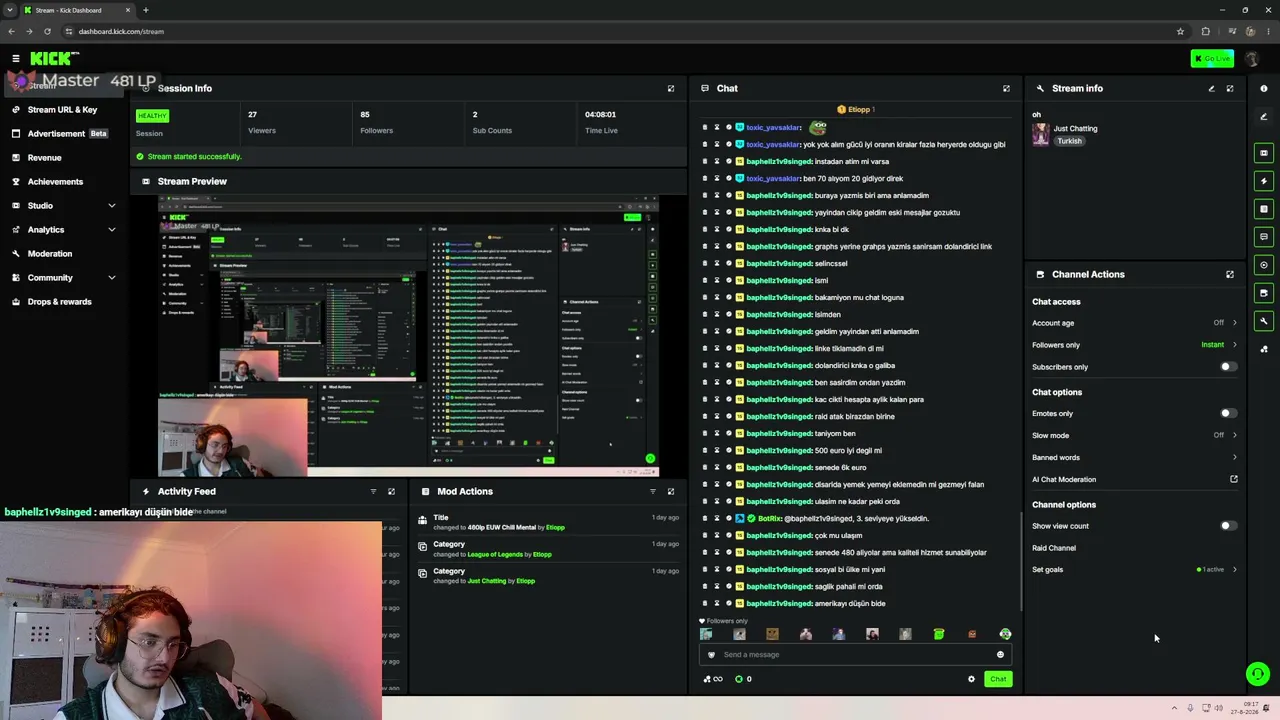
Task: Open chat settings gear icon
Action: tap(971, 679)
